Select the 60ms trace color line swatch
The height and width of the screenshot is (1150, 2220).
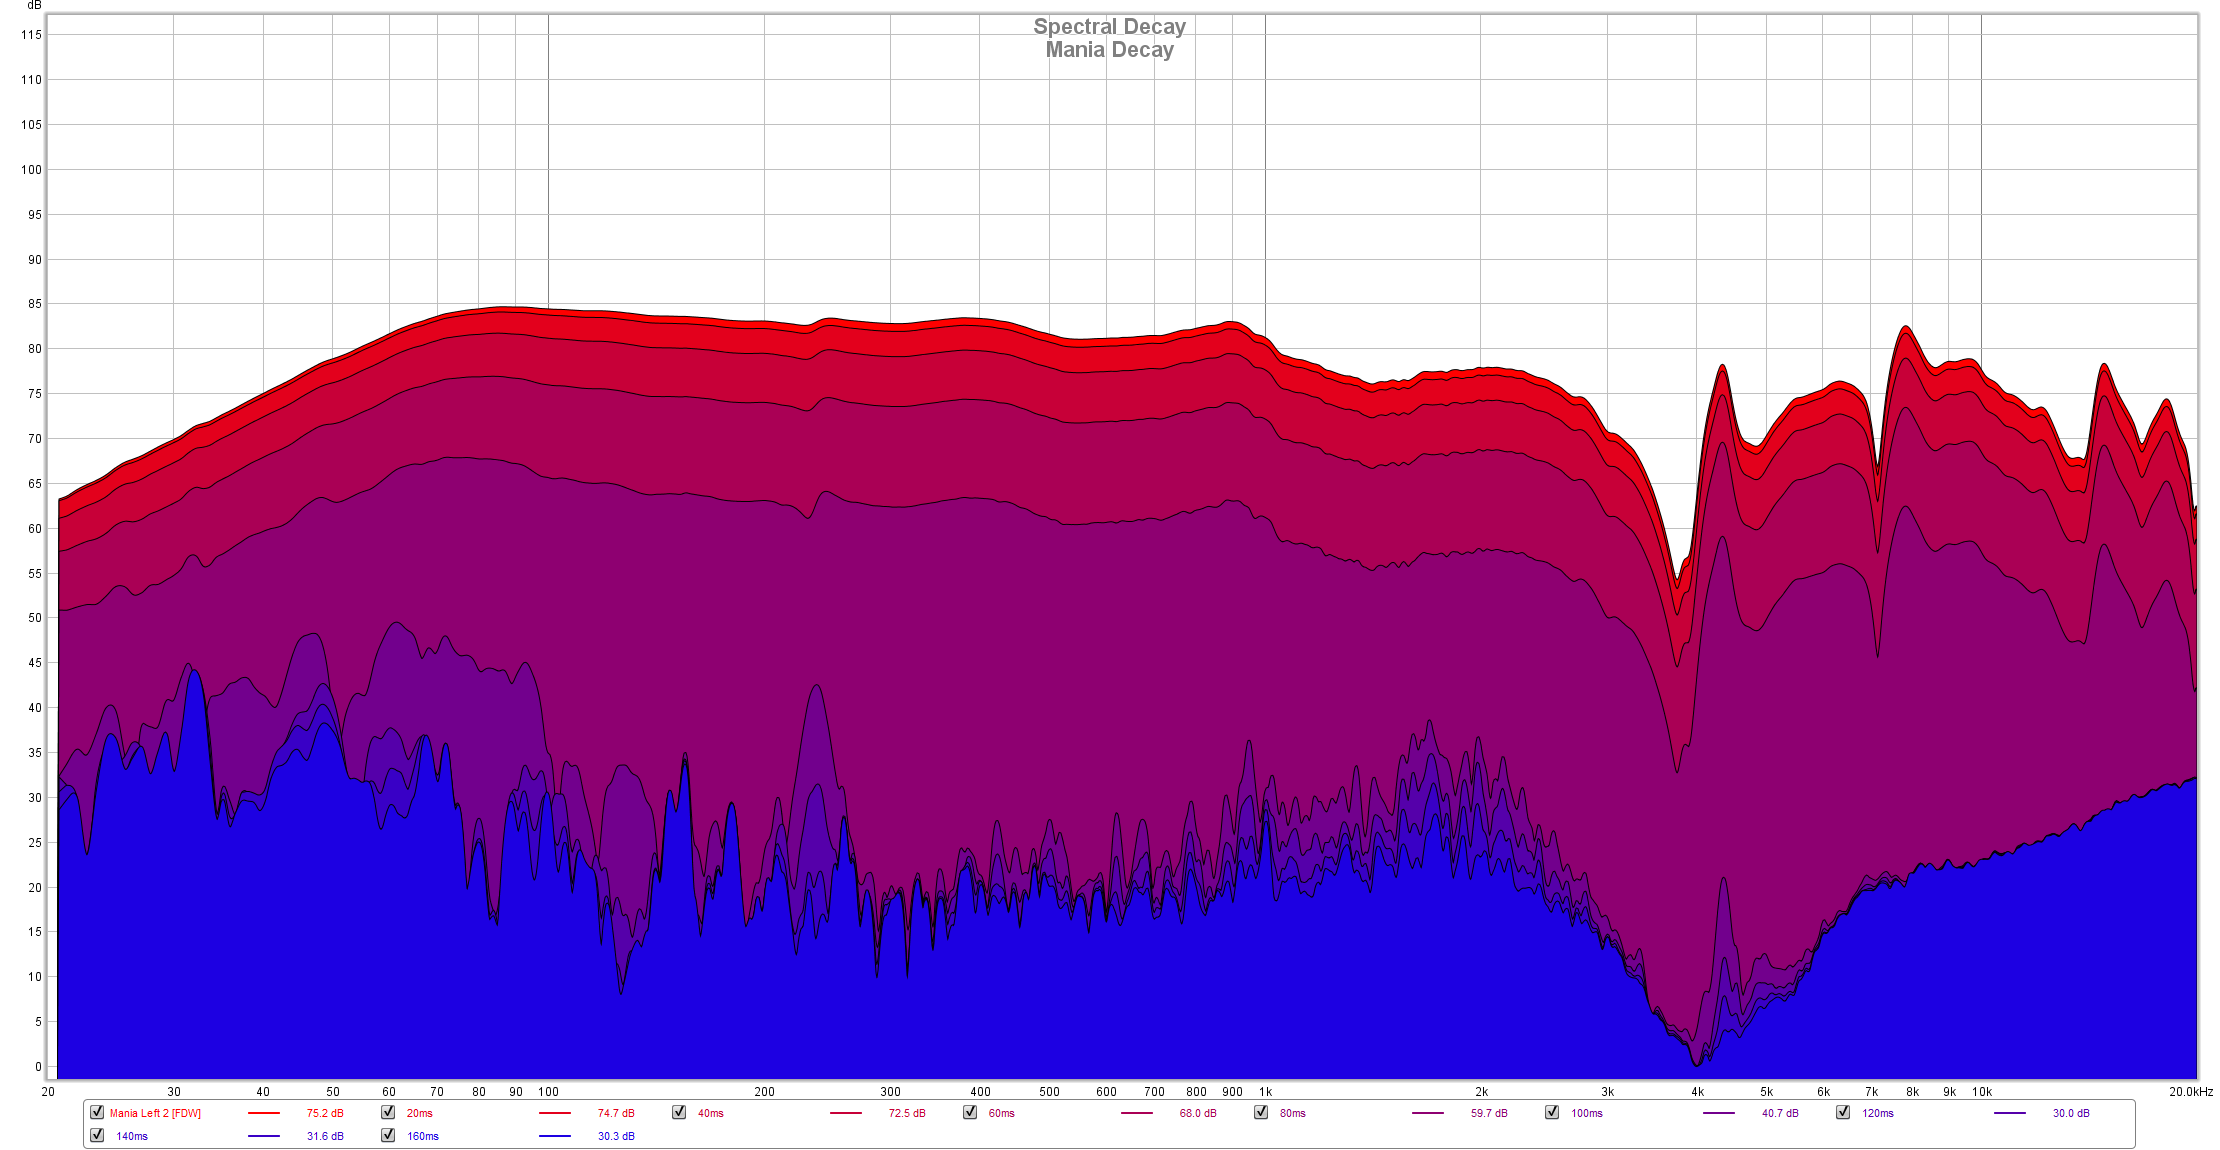[1137, 1113]
